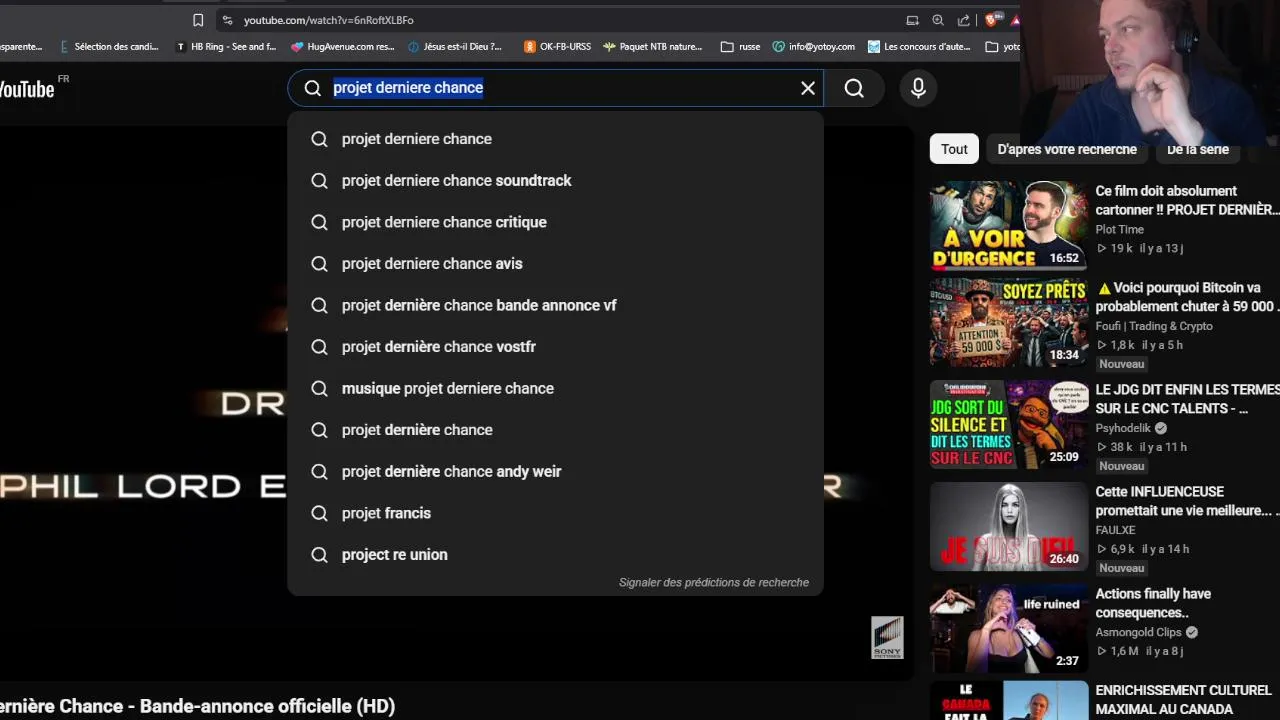Click channel name 'Plot Time'

1119,229
